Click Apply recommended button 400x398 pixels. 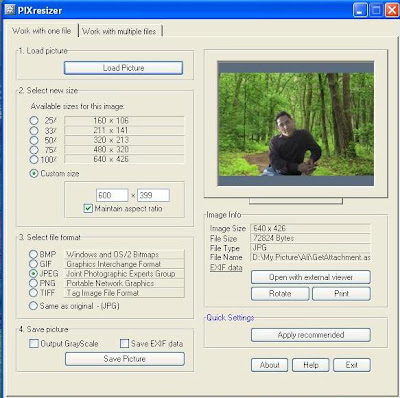click(311, 335)
